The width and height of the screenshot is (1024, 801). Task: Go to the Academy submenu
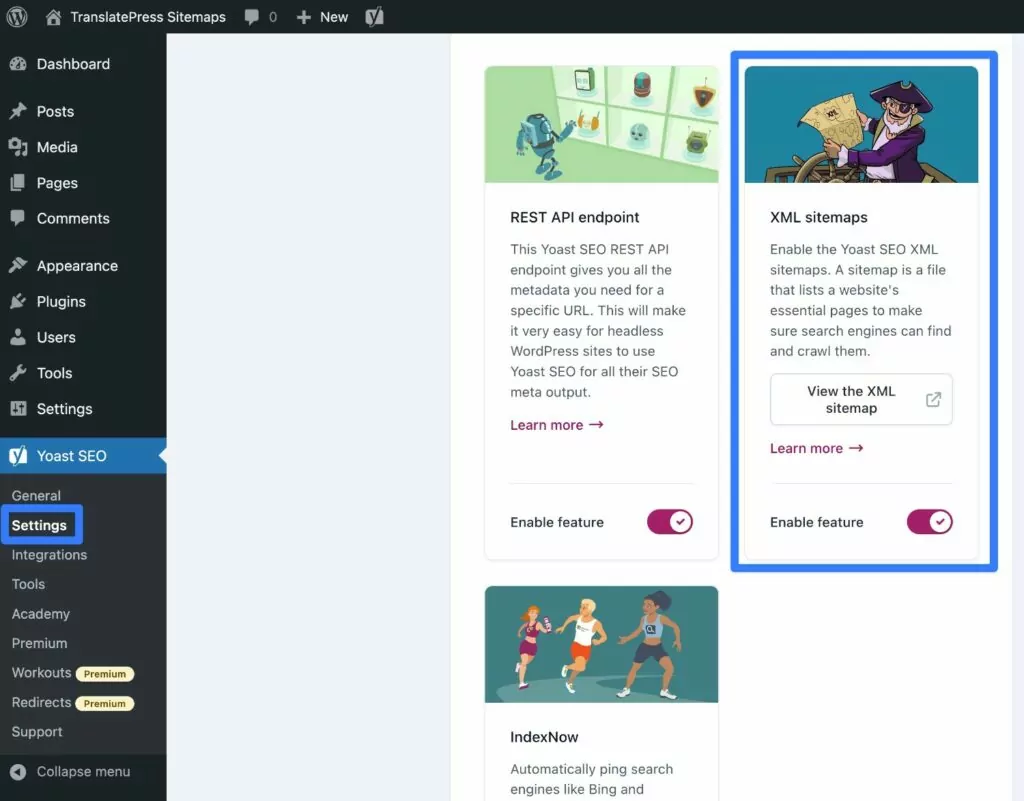tap(40, 614)
